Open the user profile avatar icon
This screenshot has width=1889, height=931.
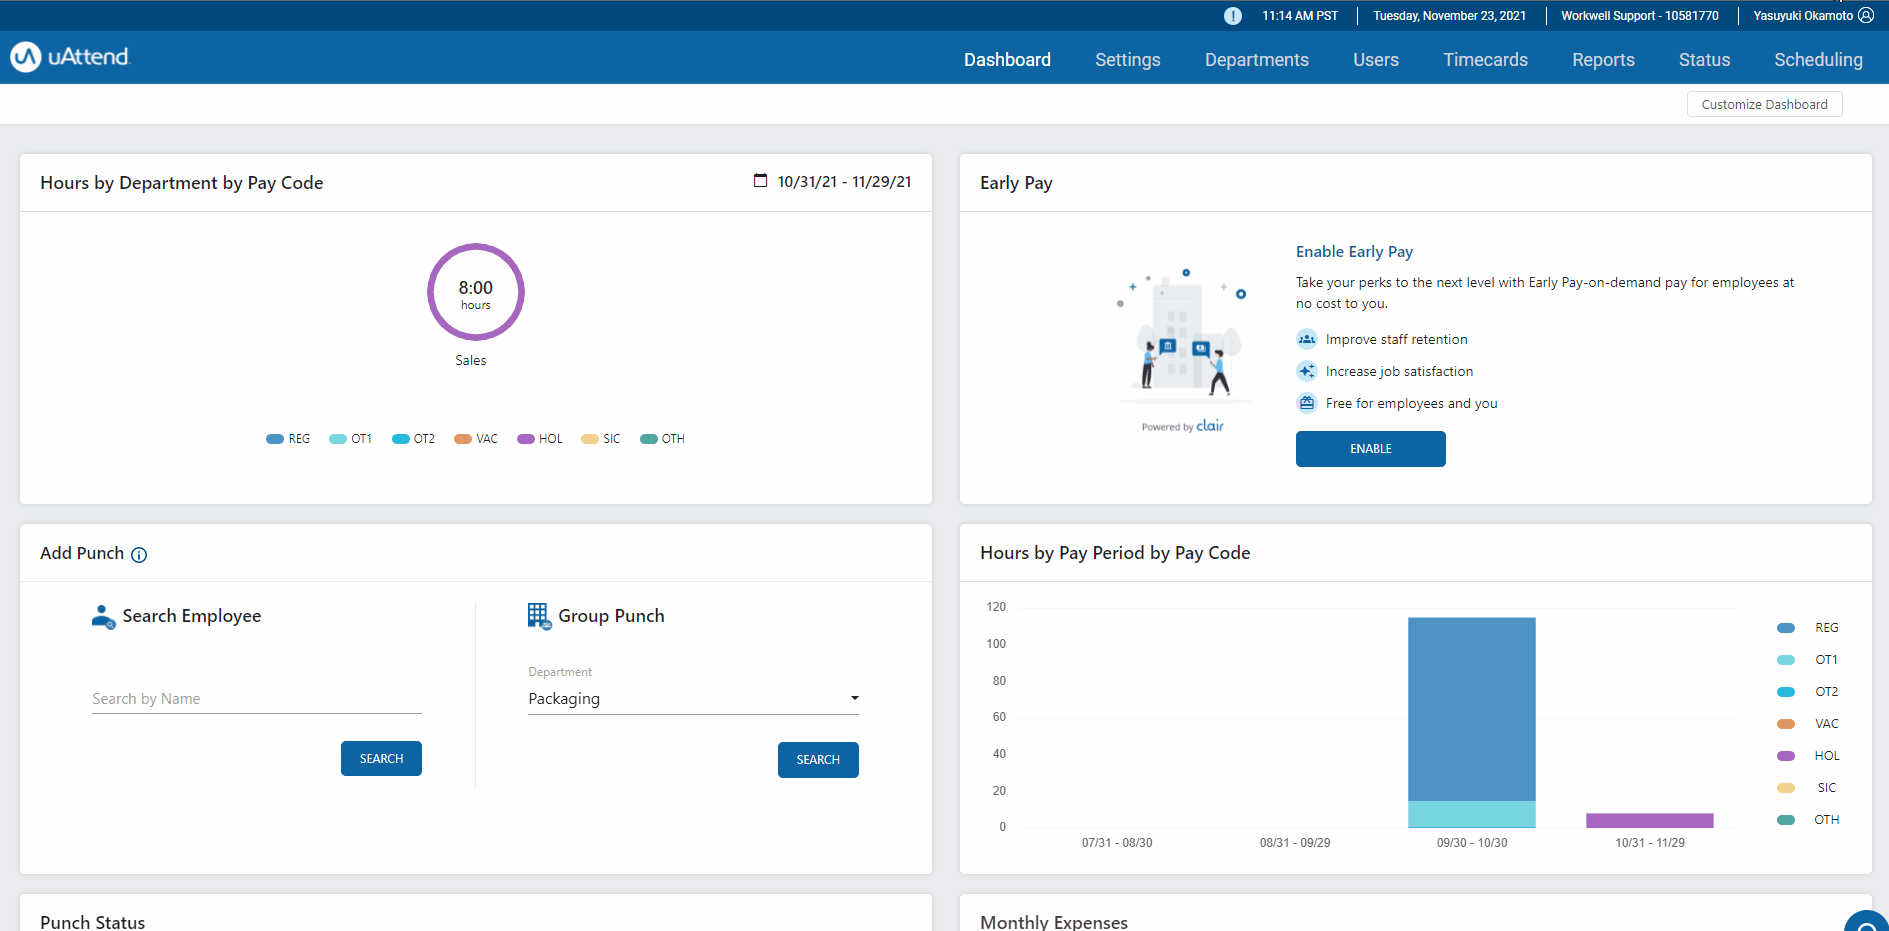(1866, 16)
